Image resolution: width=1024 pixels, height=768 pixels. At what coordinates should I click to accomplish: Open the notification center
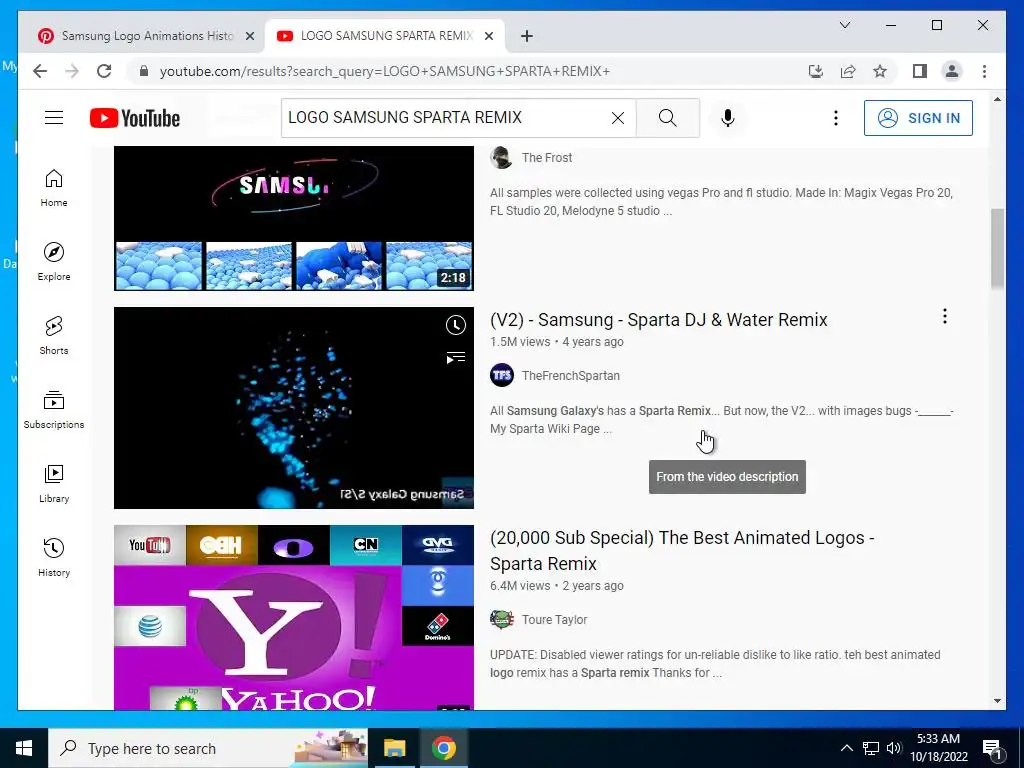(x=991, y=748)
